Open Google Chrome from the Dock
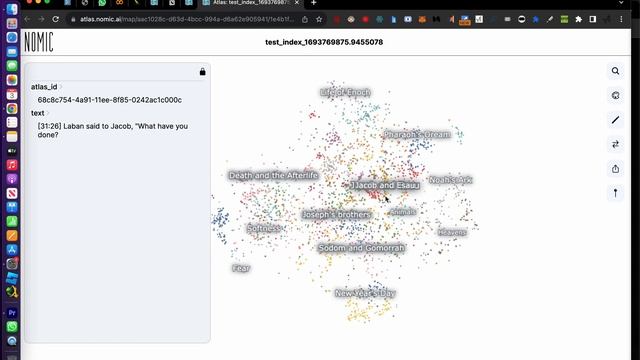Image resolution: width=640 pixels, height=360 pixels. (12, 108)
